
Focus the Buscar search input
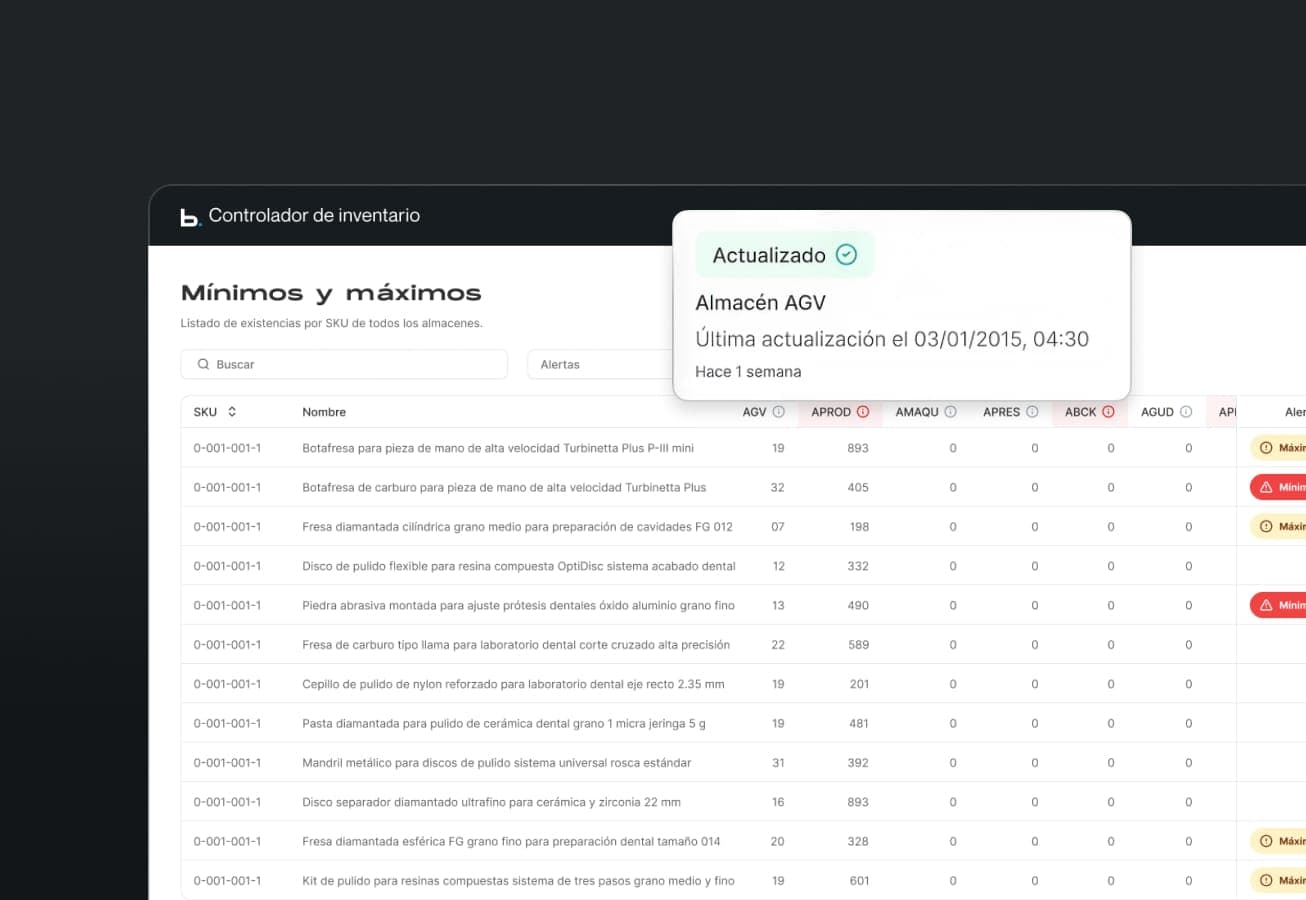click(350, 365)
